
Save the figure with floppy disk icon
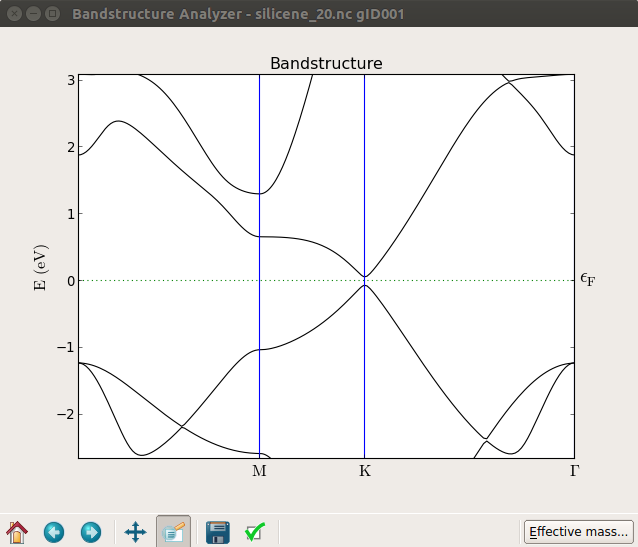(218, 532)
